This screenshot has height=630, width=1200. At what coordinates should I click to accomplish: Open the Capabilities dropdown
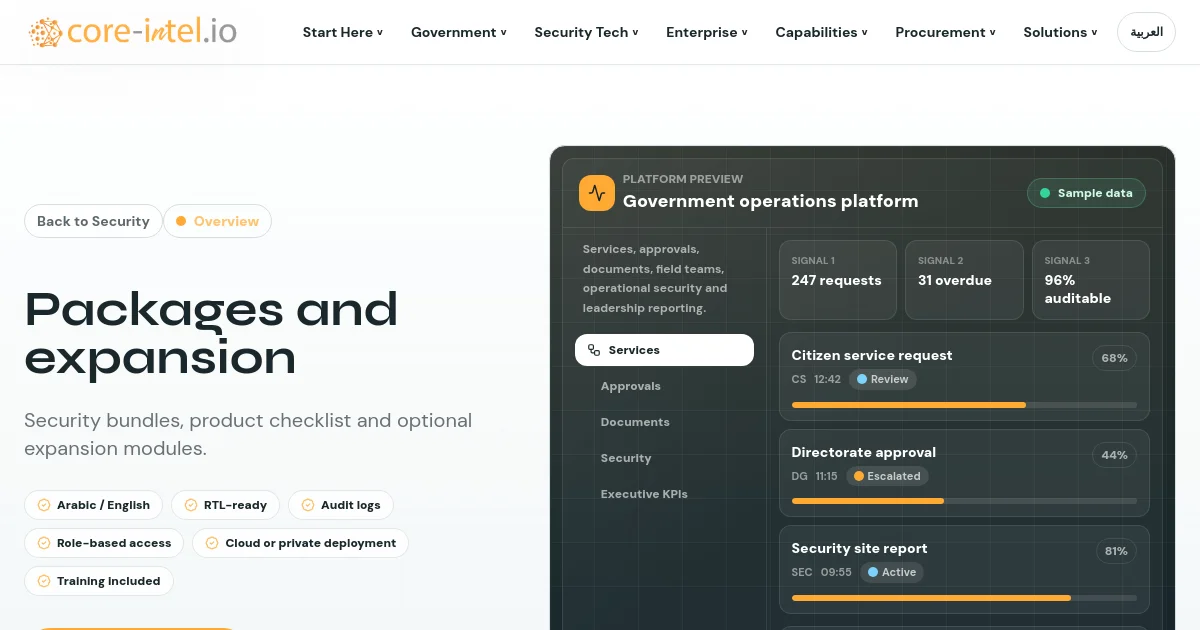point(822,32)
